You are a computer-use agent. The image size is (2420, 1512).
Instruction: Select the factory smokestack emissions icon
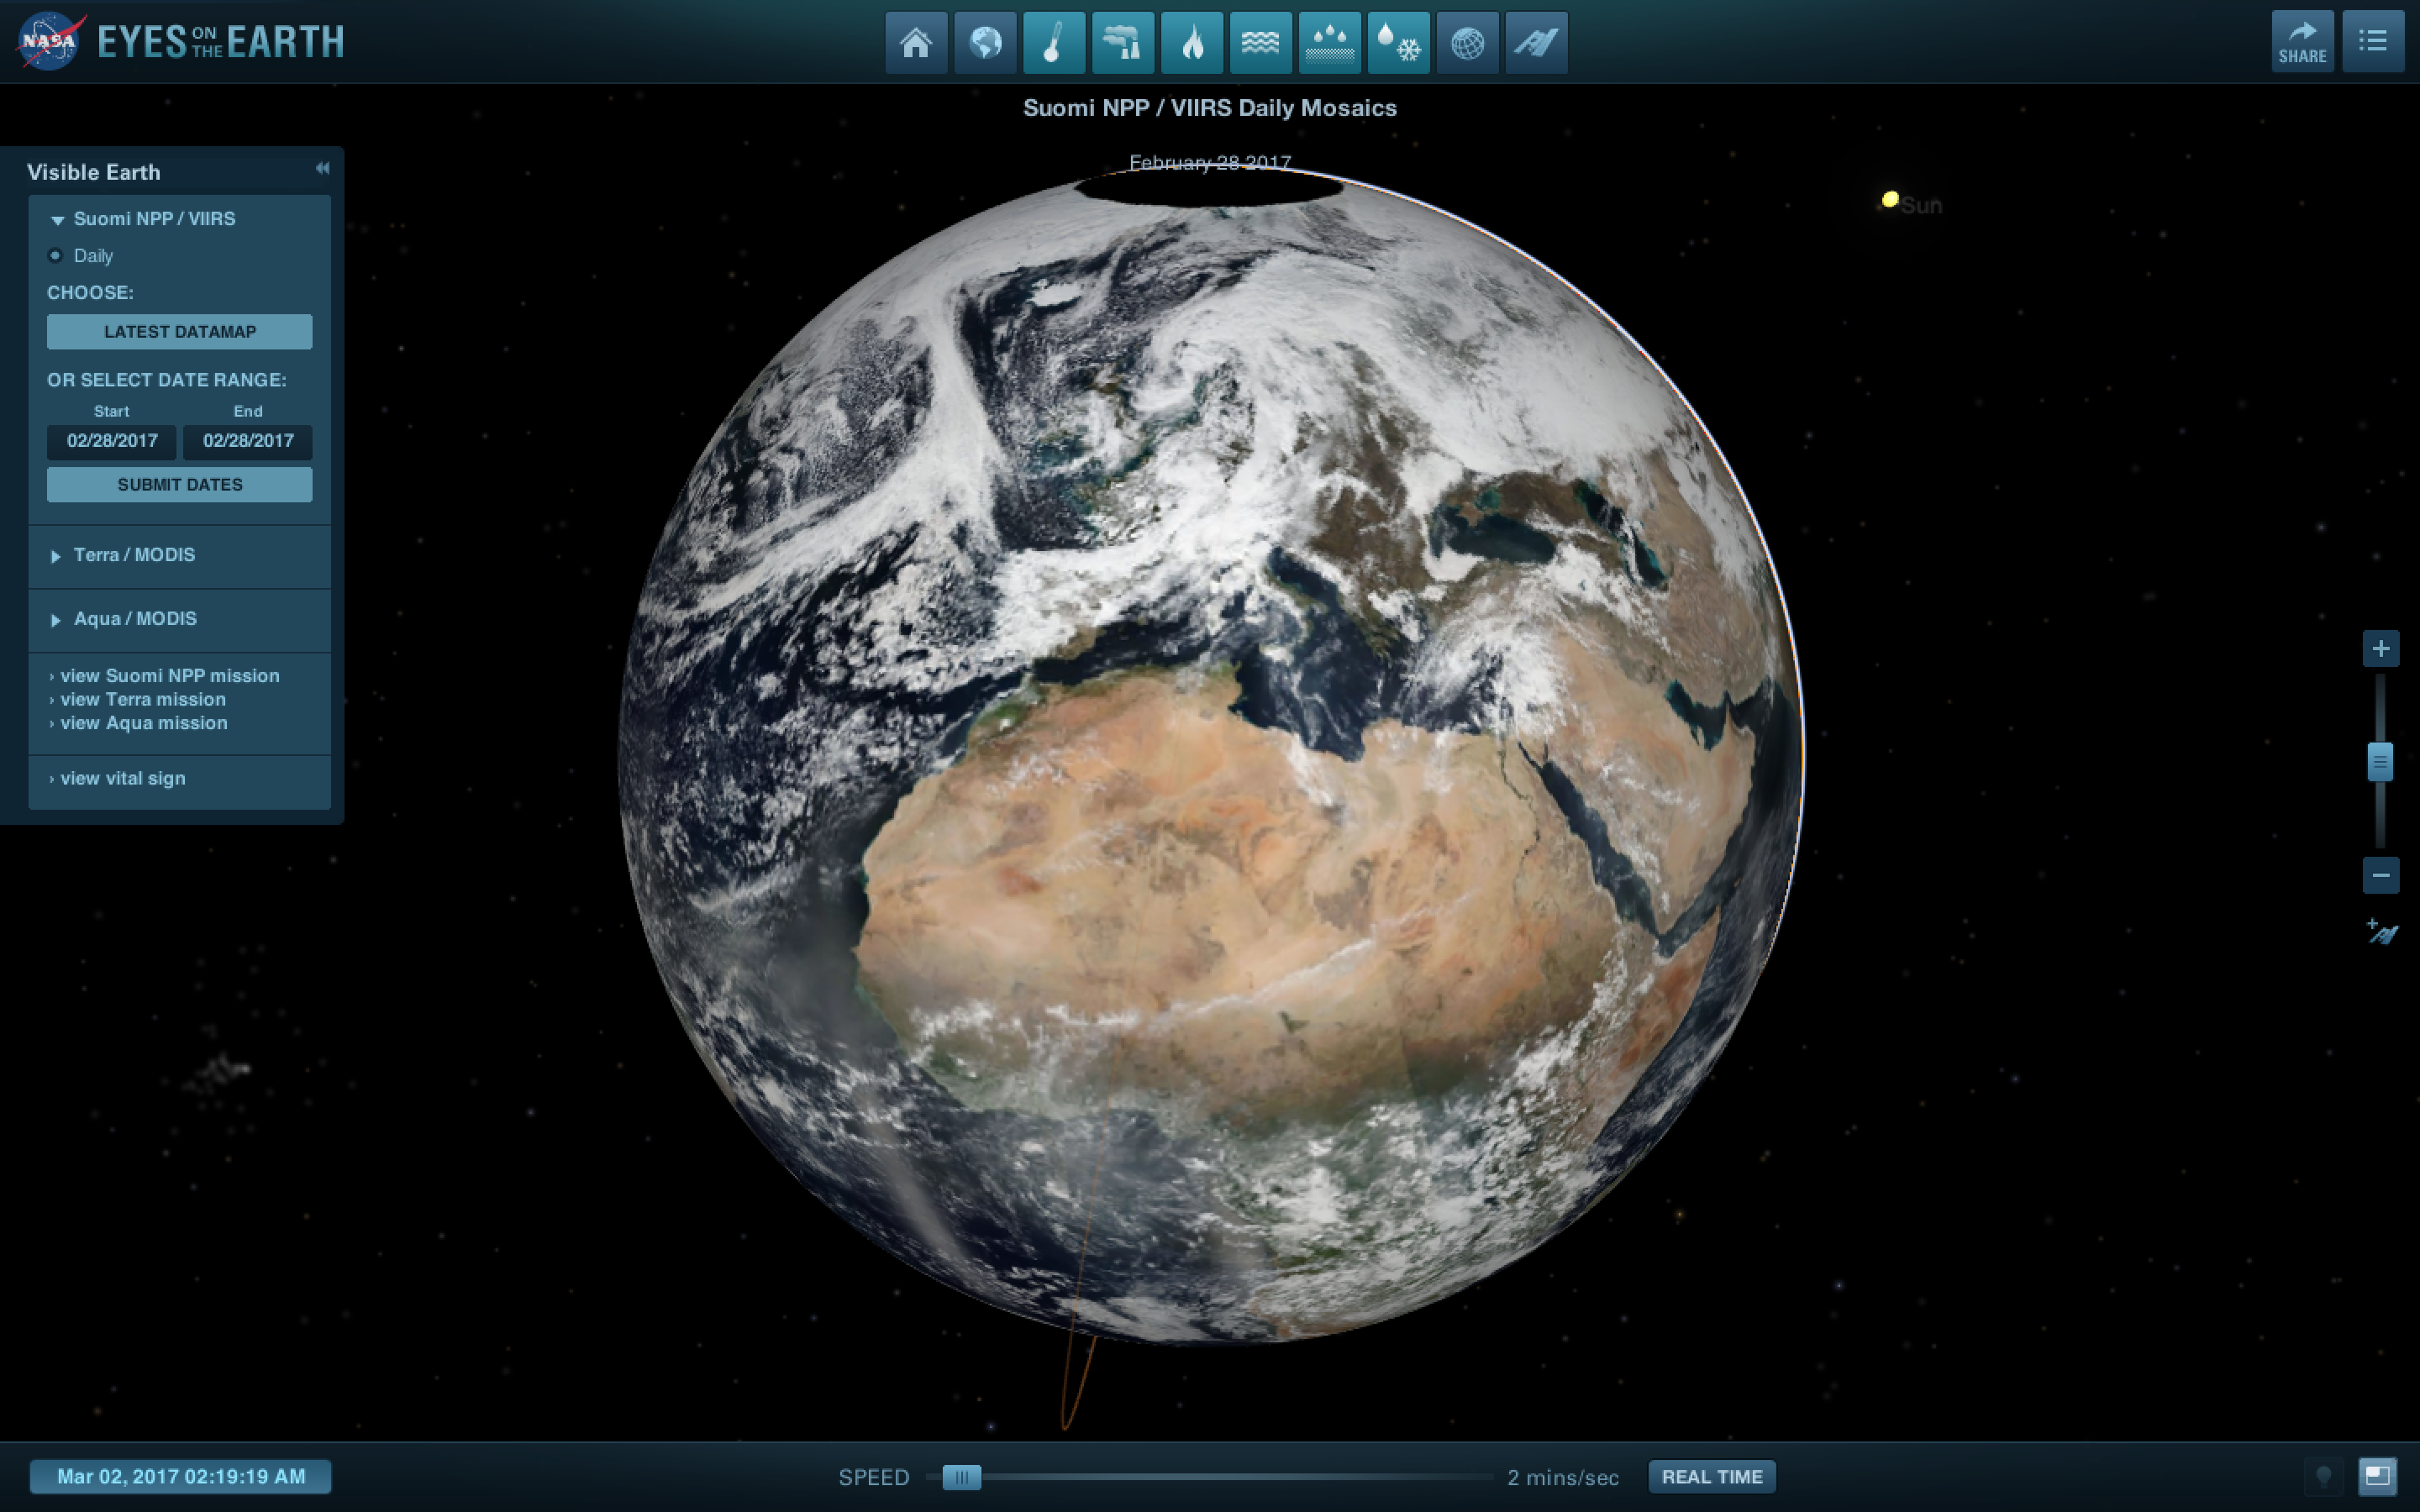[x=1123, y=43]
